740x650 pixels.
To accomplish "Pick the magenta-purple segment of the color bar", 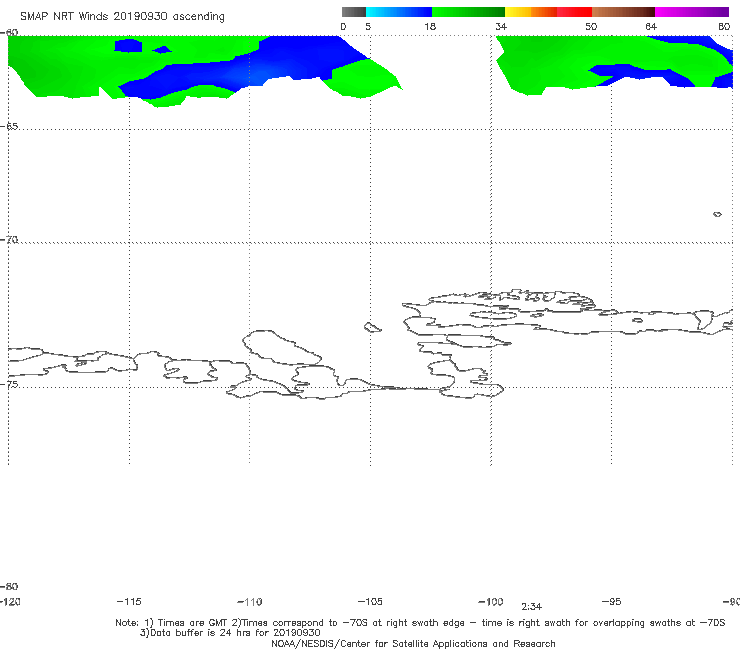I will point(692,12).
